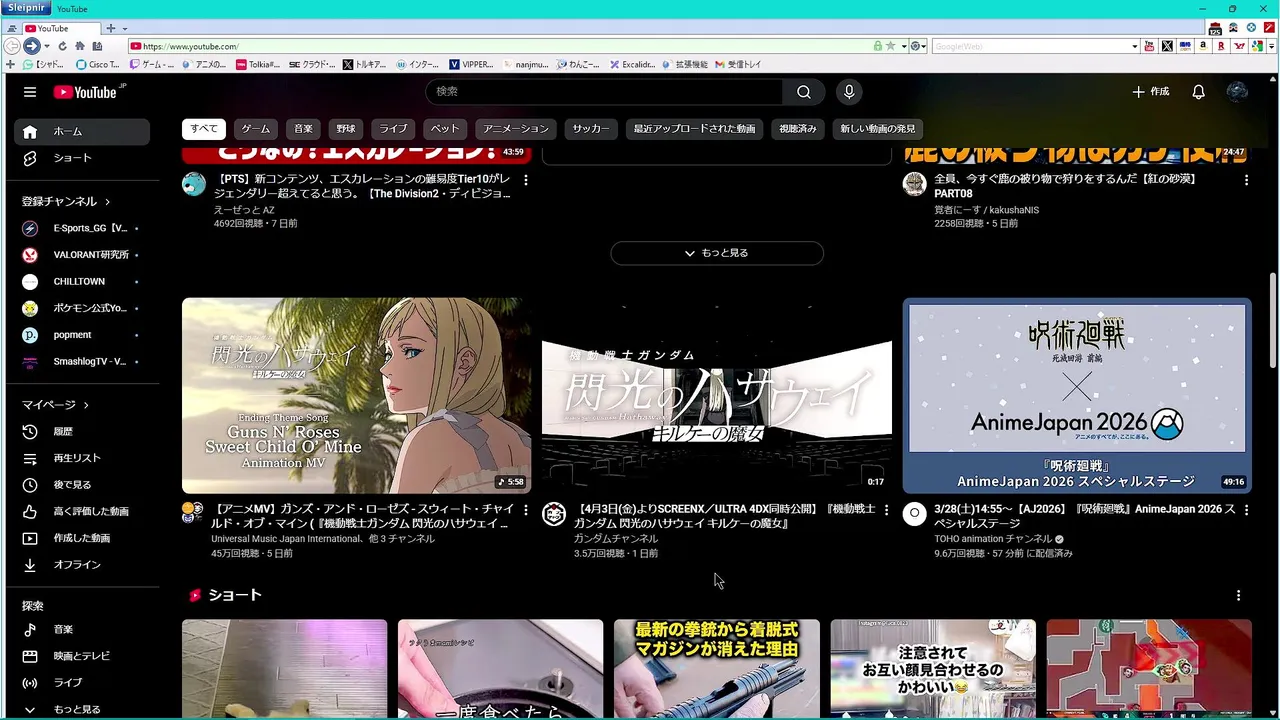This screenshot has width=1280, height=720.
Task: Select the ゲーム filter chip
Action: pos(256,129)
